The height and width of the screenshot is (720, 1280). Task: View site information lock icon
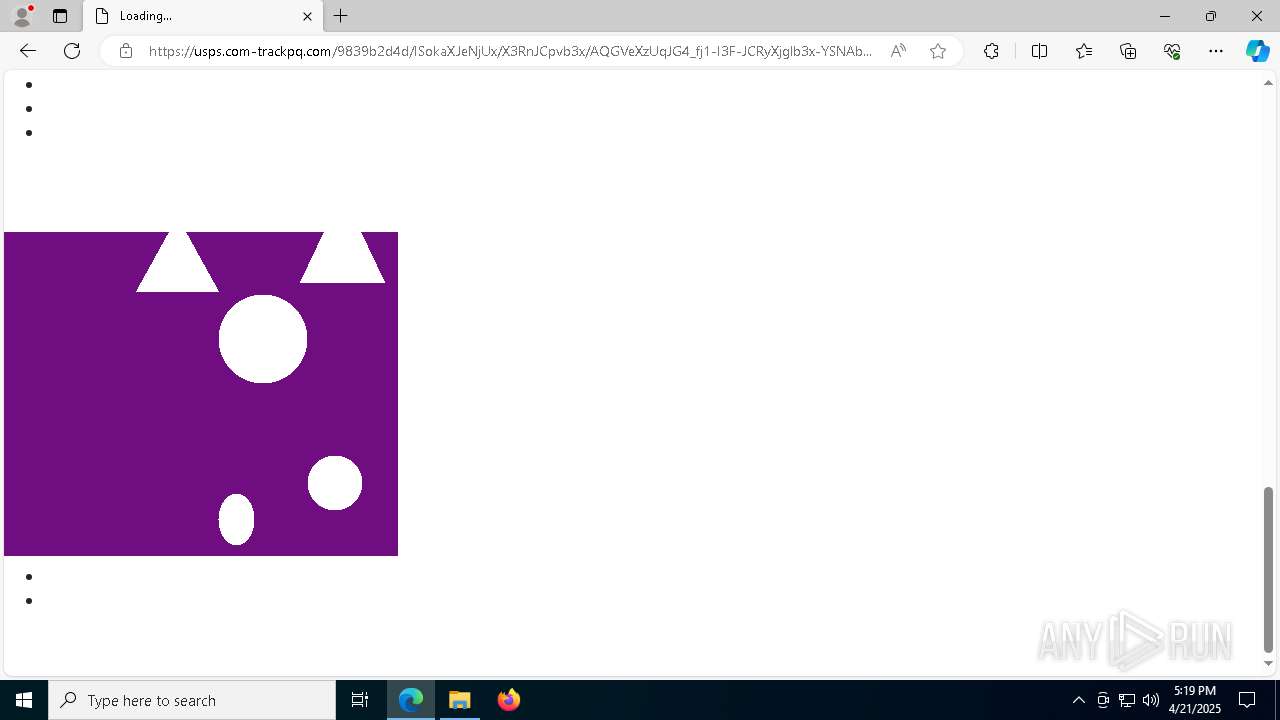126,51
